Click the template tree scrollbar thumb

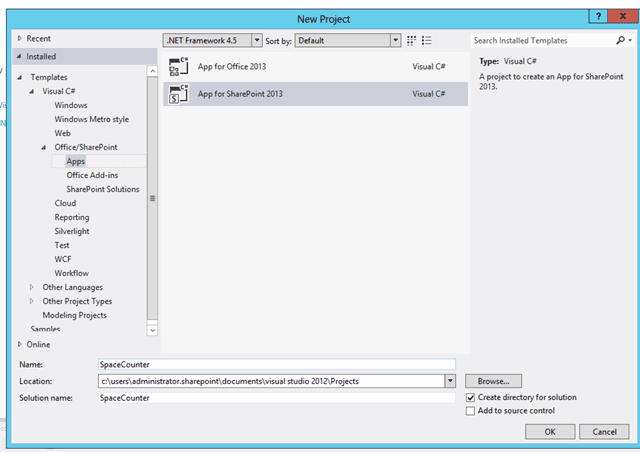coord(152,198)
